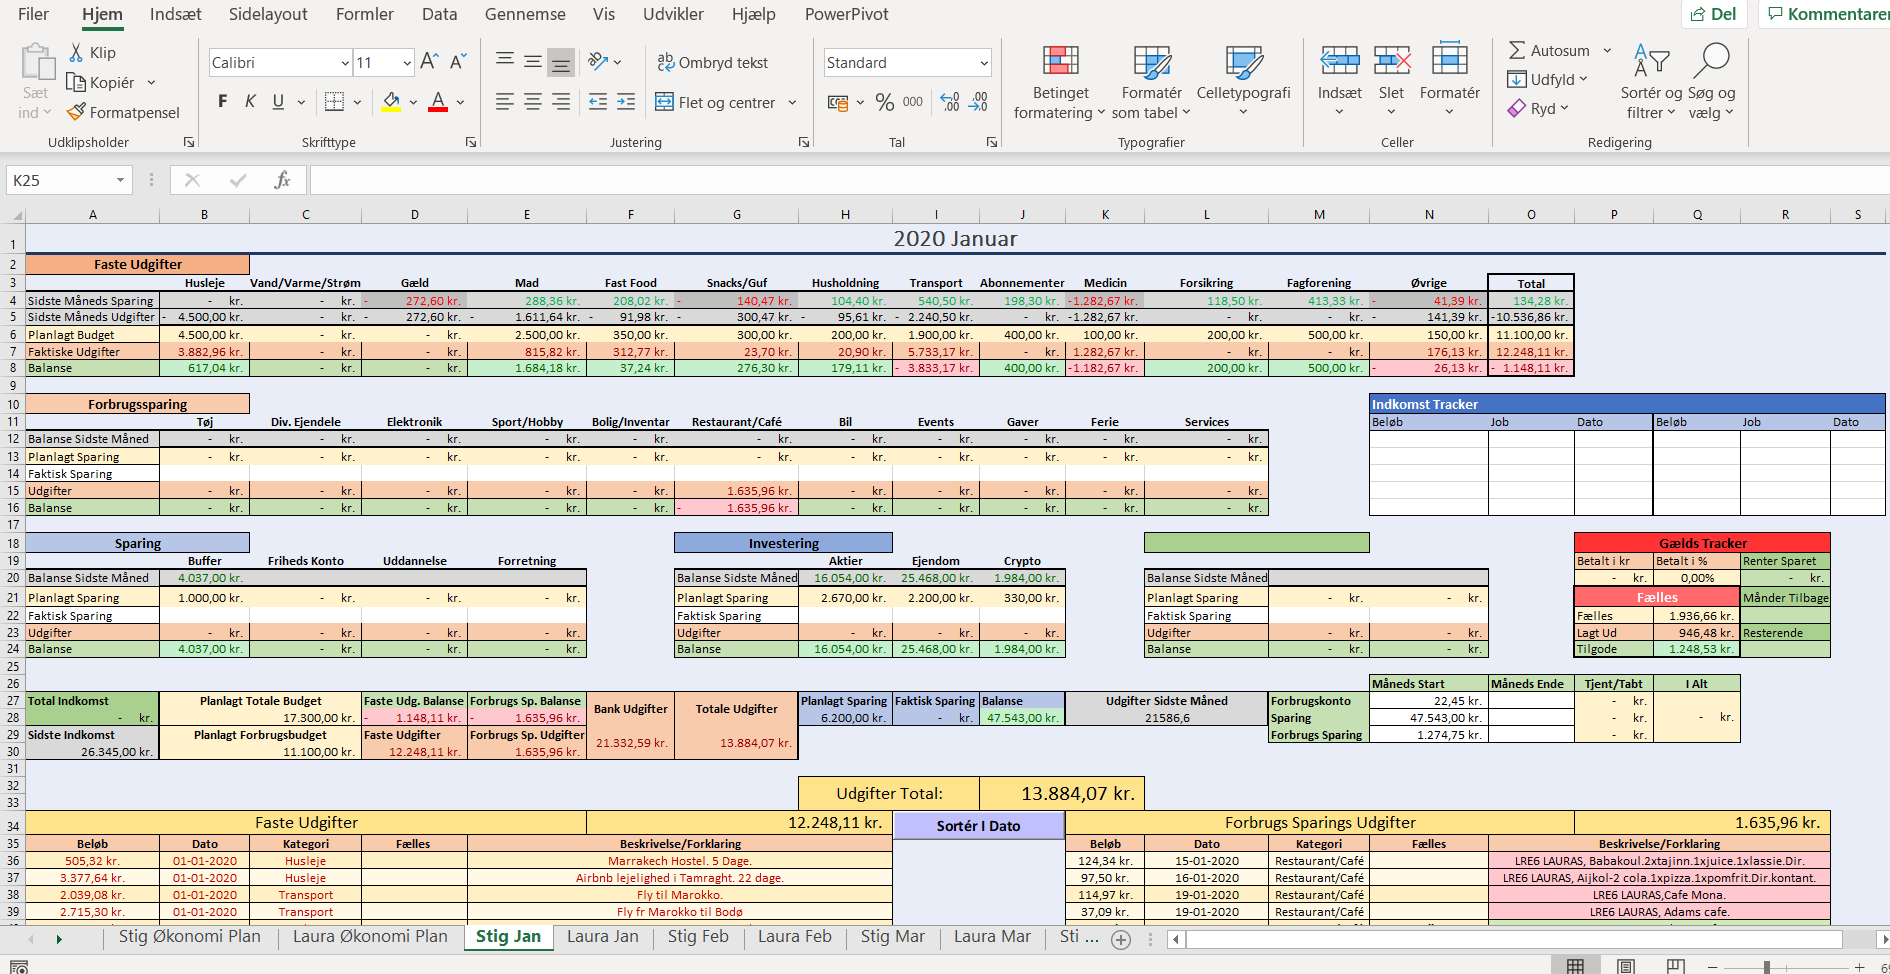This screenshot has width=1890, height=974.
Task: Click the Kopiér copy icon
Action: coord(75,82)
